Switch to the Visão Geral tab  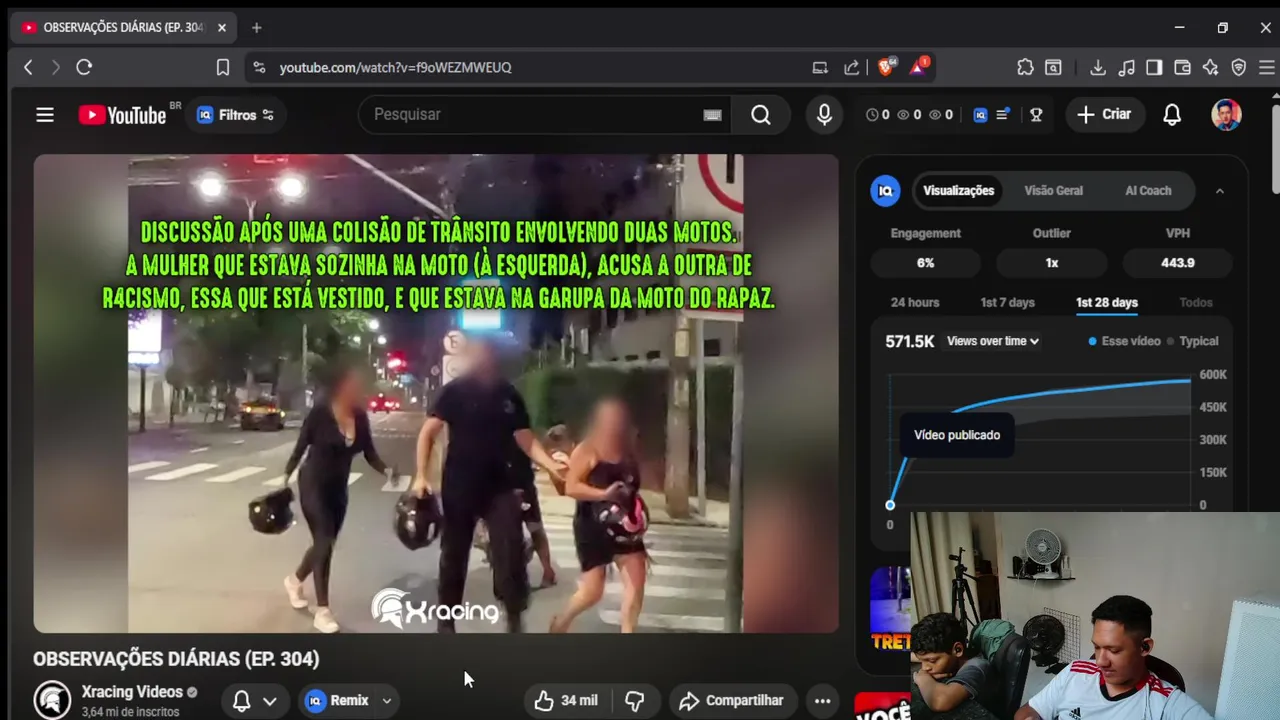click(1053, 191)
